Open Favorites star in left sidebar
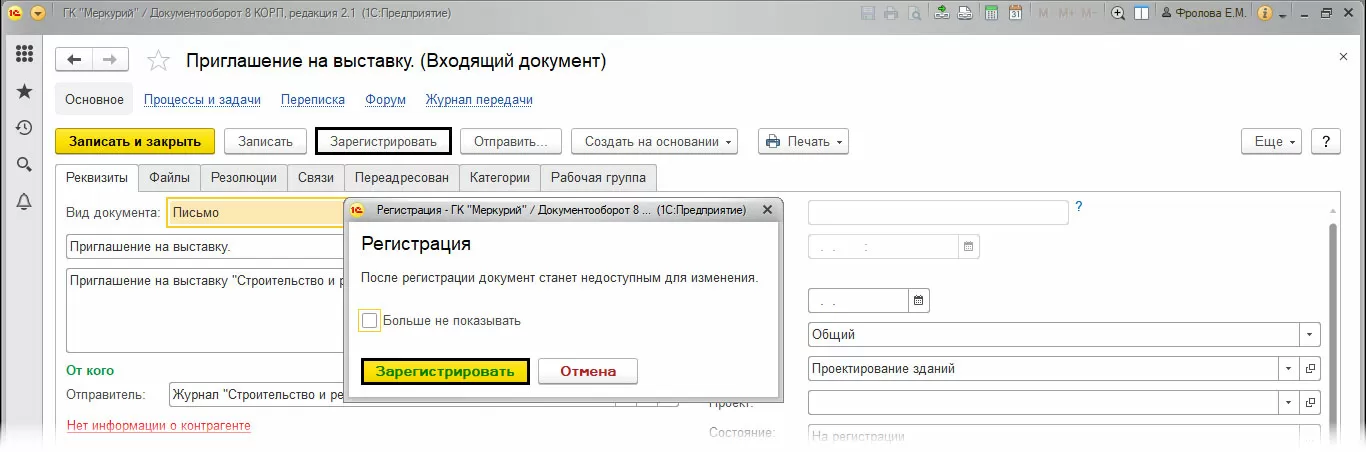Viewport: 1366px width, 452px height. click(25, 91)
